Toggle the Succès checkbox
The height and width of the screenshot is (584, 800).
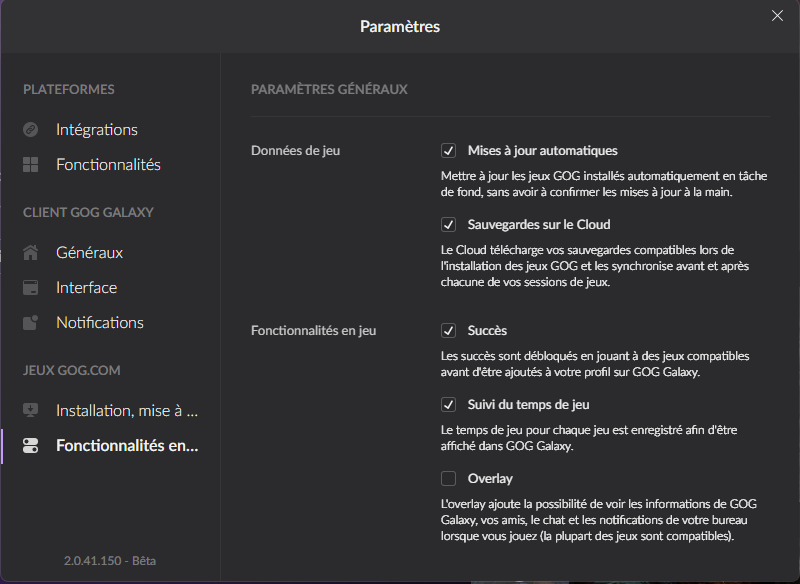point(448,331)
